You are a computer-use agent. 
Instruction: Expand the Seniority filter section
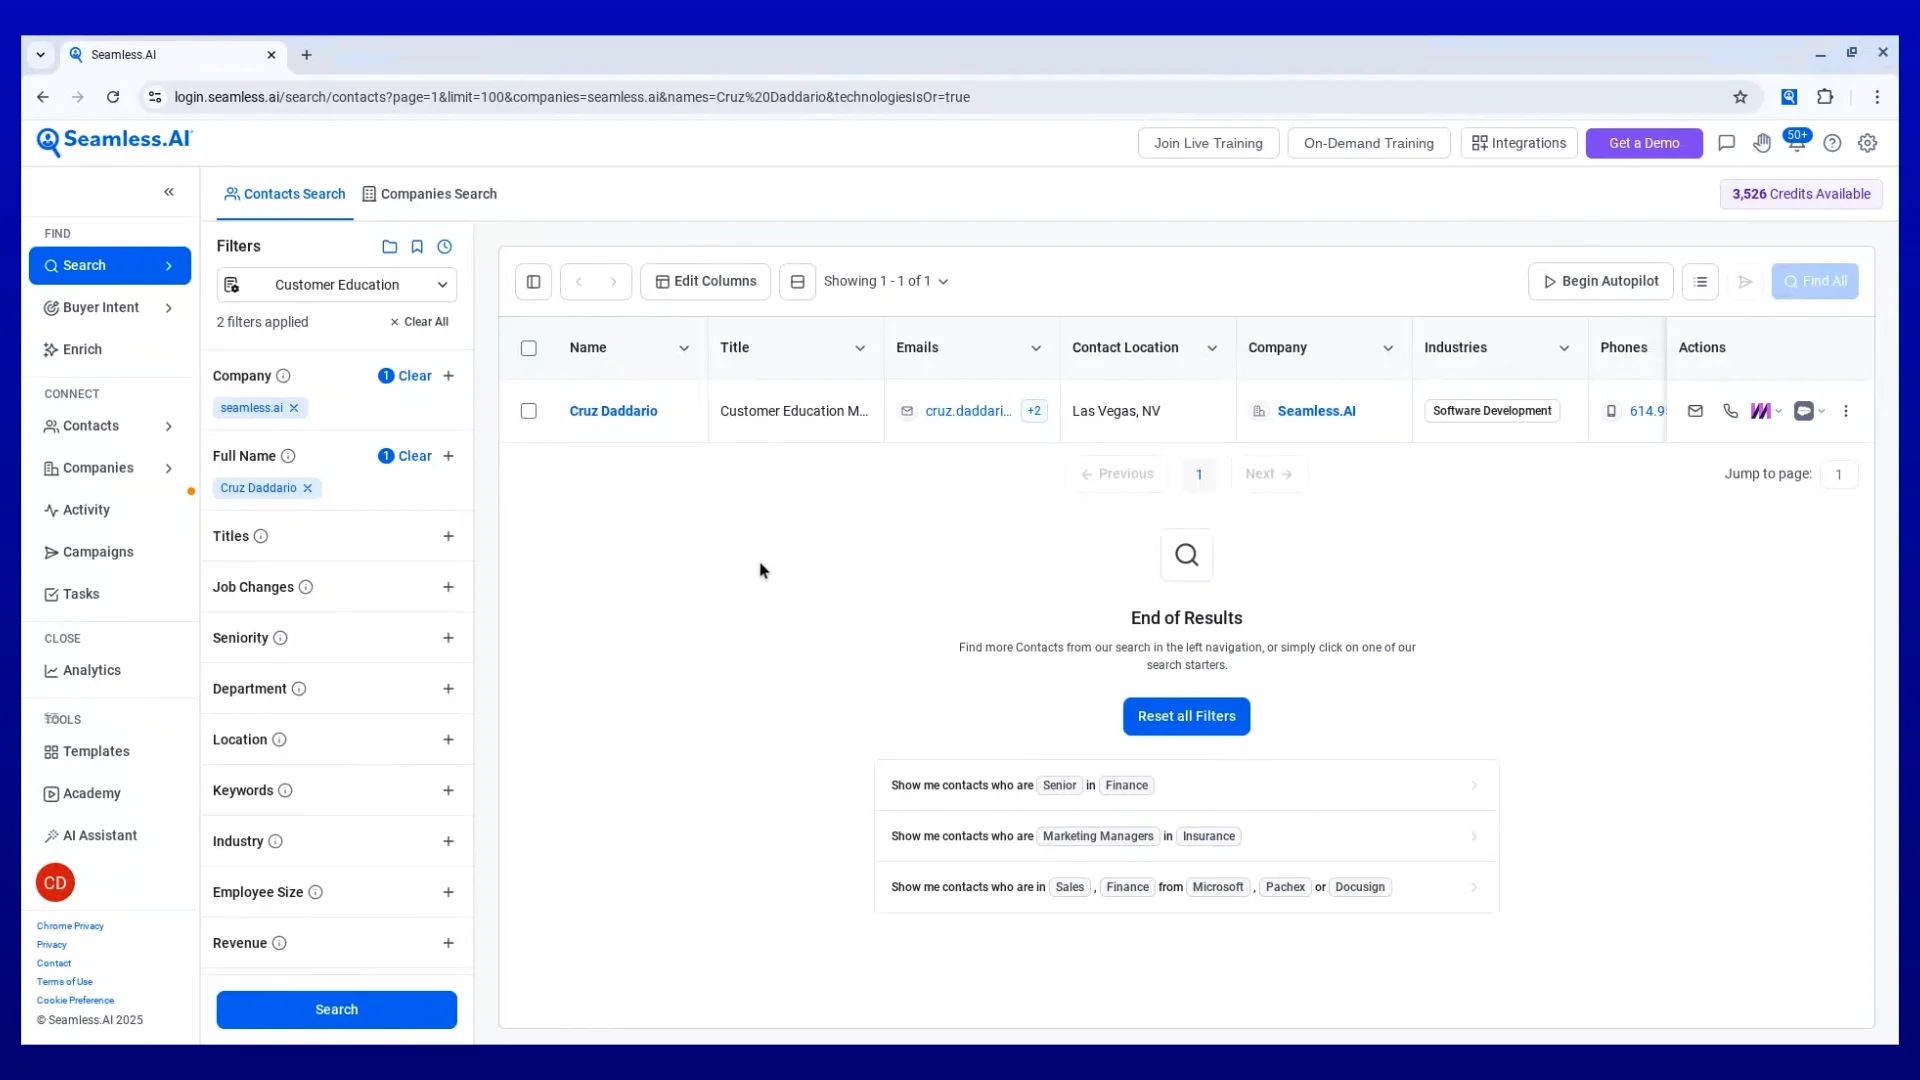tap(448, 638)
